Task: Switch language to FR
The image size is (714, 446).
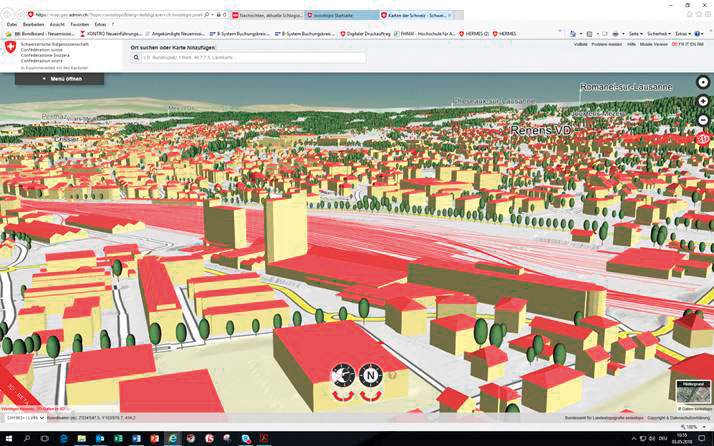Action: [681, 44]
